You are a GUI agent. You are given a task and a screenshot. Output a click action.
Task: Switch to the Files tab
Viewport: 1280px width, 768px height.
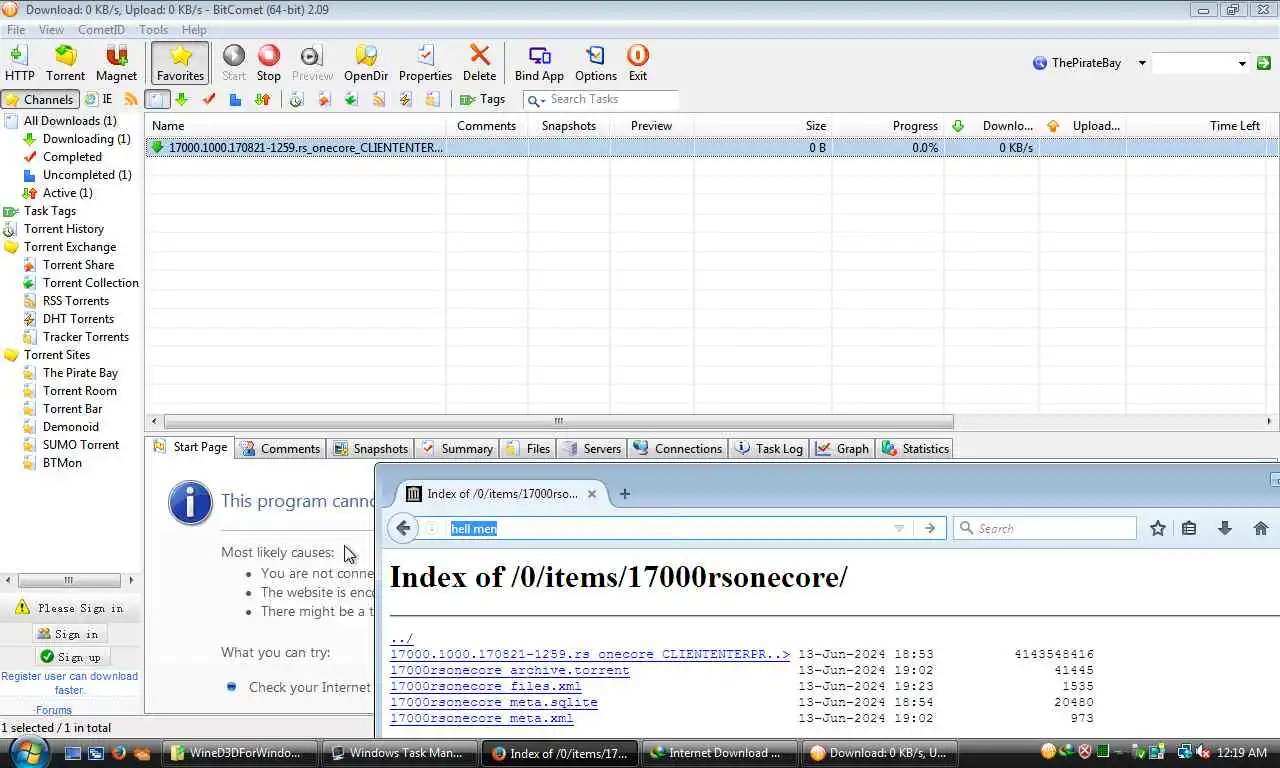(528, 449)
